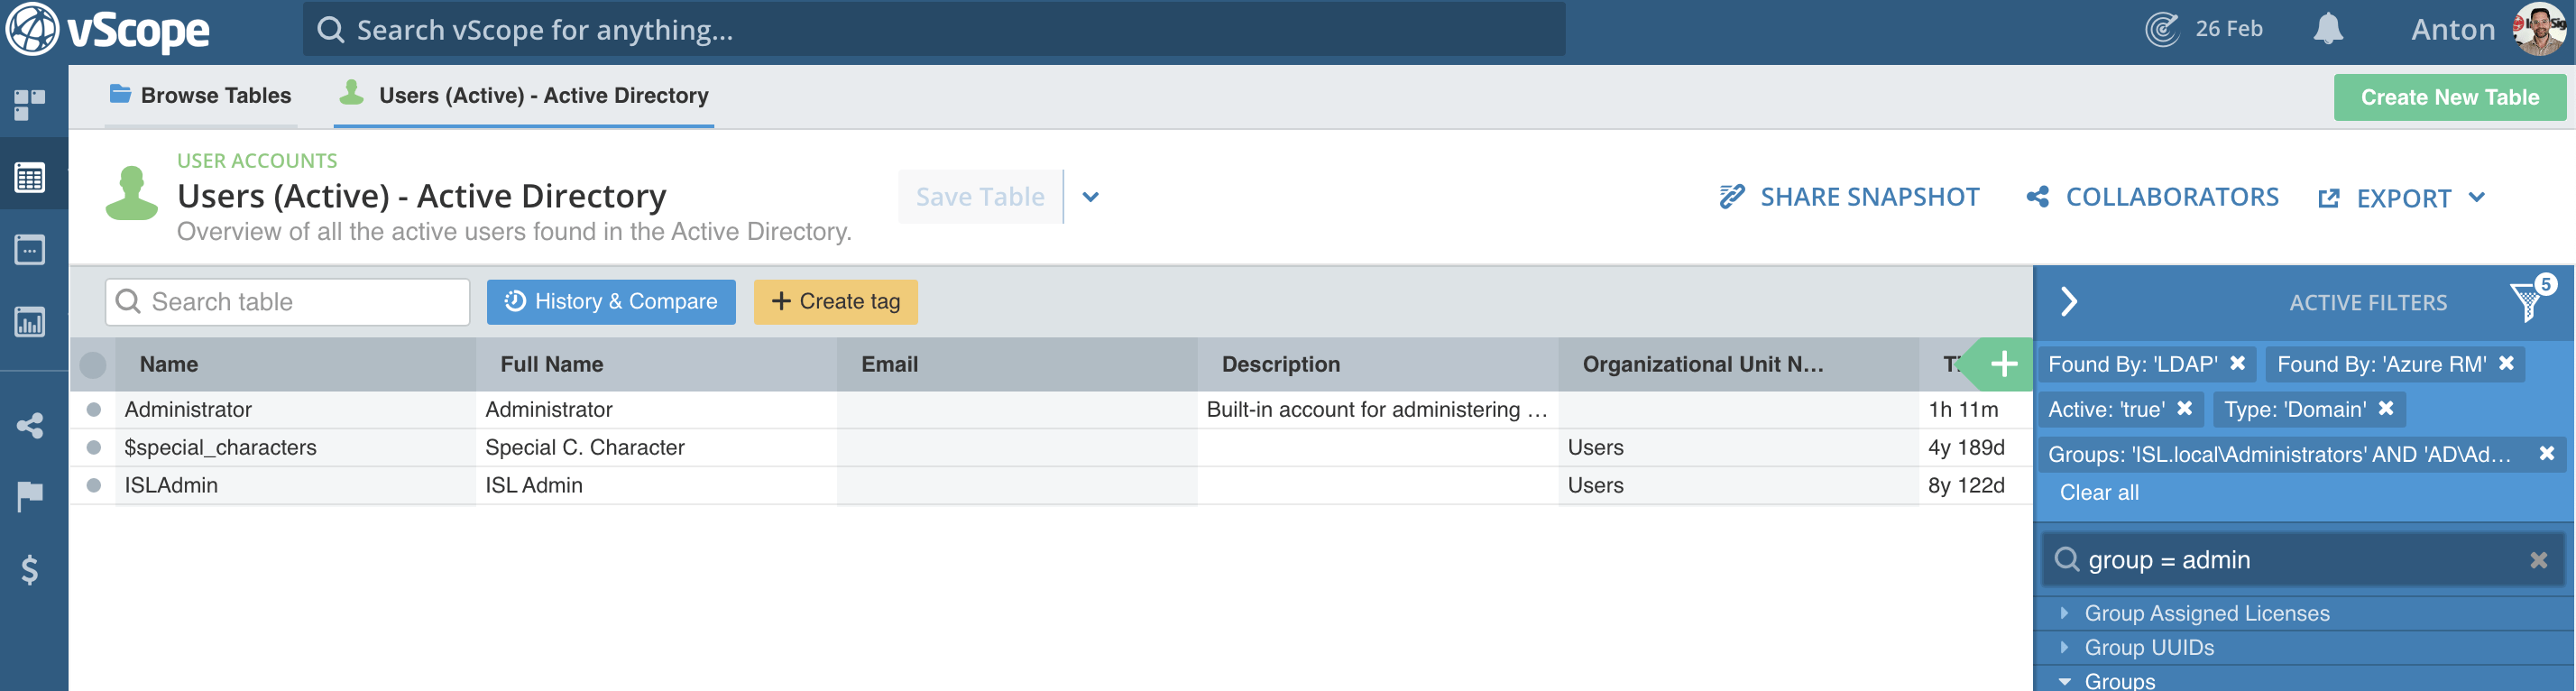Viewport: 2576px width, 691px height.
Task: Click the 26 Feb discovery radar icon
Action: [2162, 29]
